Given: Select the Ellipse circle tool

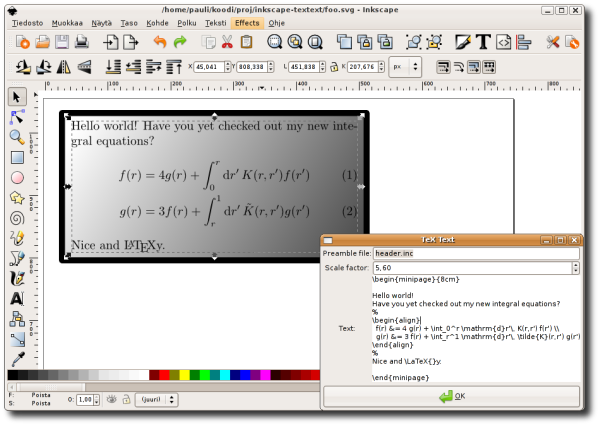Looking at the screenshot, I should point(17,178).
